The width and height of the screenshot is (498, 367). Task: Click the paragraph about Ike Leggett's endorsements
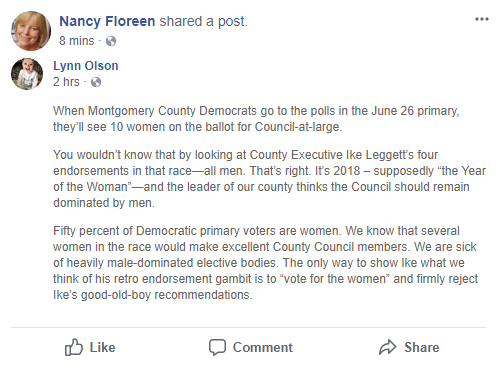coord(269,179)
